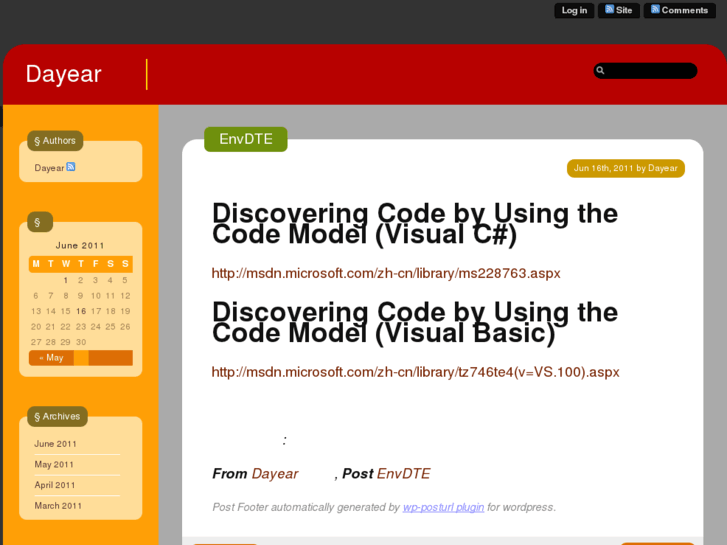Click the search magnifier icon
The height and width of the screenshot is (545, 727).
600,71
